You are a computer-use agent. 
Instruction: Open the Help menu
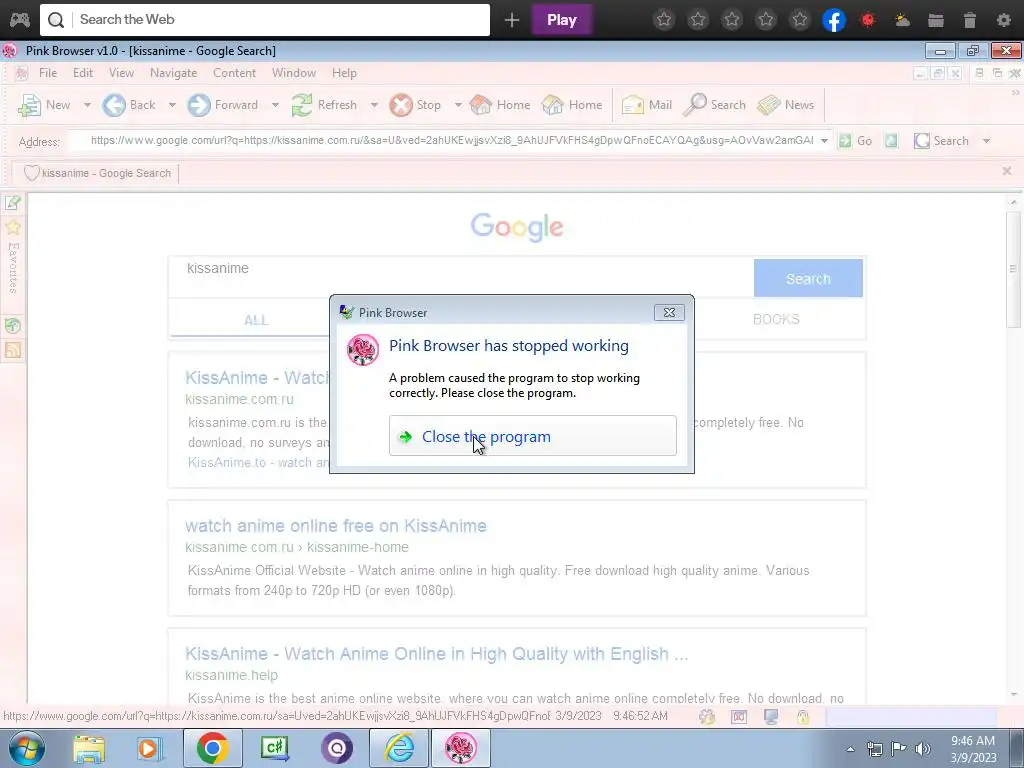click(x=344, y=72)
